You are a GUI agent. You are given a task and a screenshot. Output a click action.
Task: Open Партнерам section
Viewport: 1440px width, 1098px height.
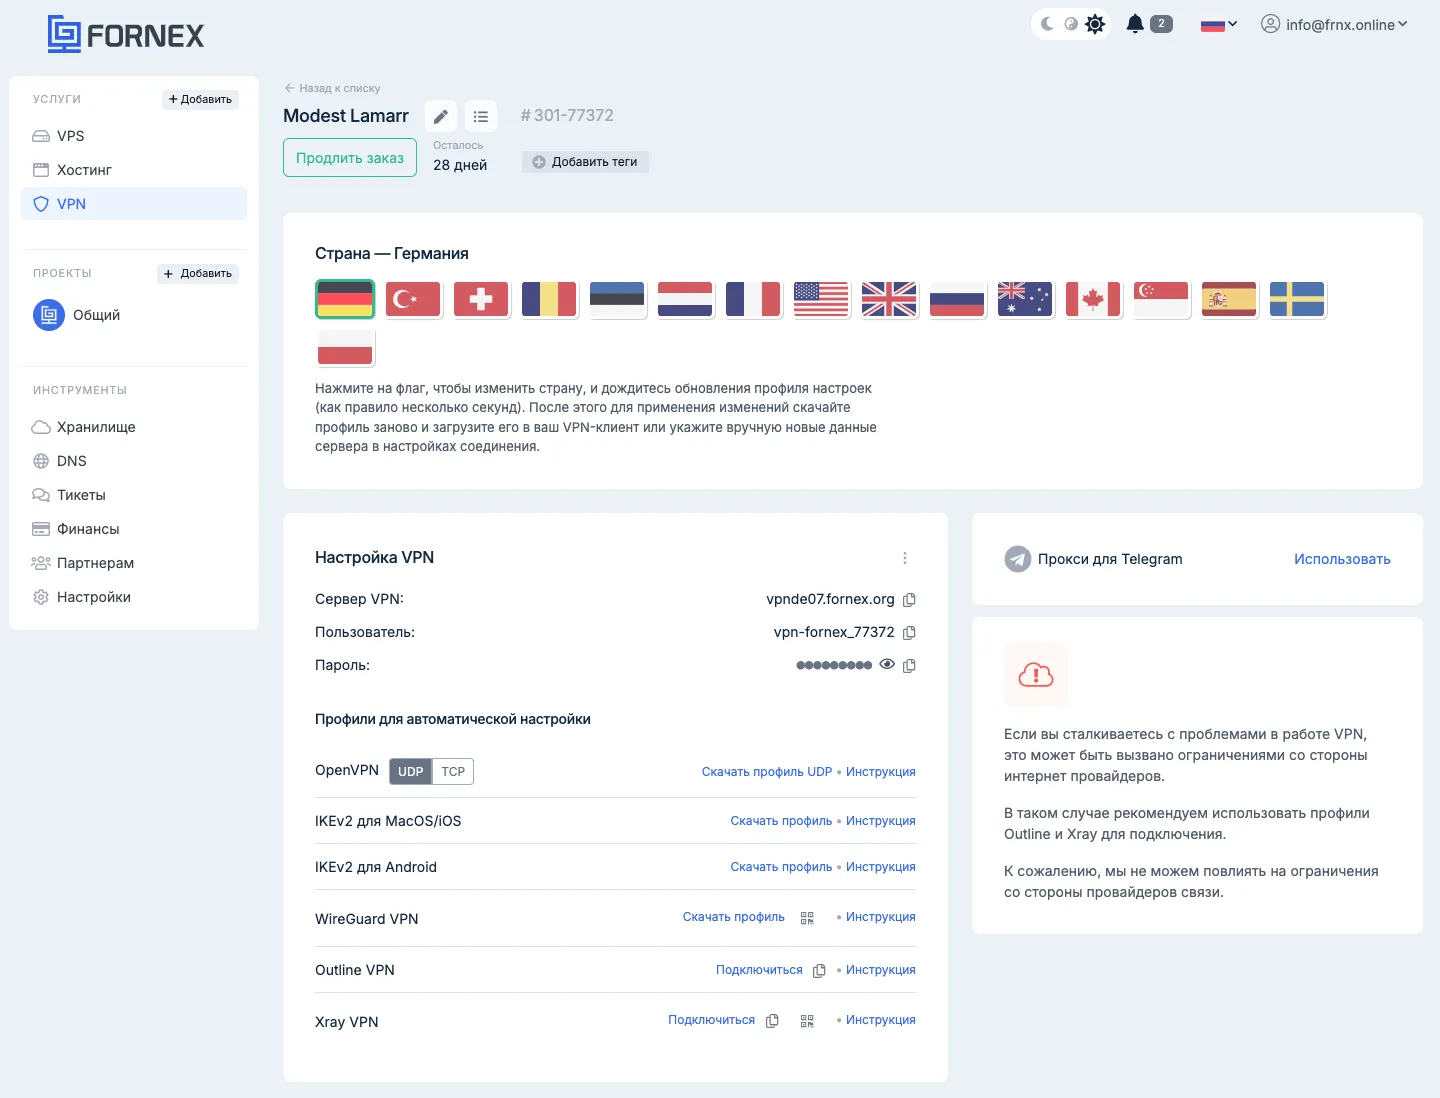coord(134,563)
